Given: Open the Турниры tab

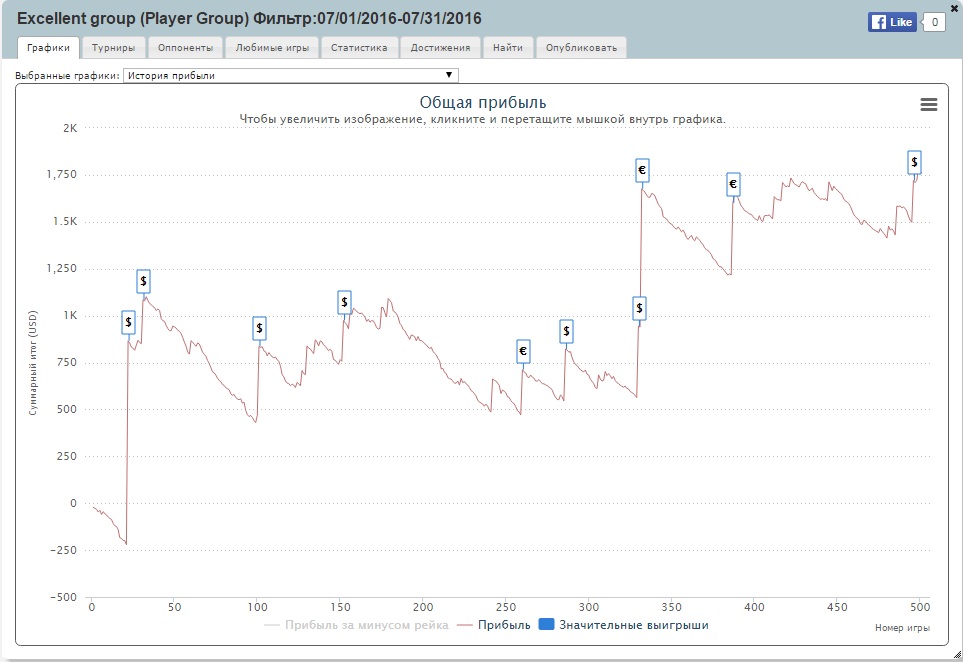Looking at the screenshot, I should pos(114,47).
